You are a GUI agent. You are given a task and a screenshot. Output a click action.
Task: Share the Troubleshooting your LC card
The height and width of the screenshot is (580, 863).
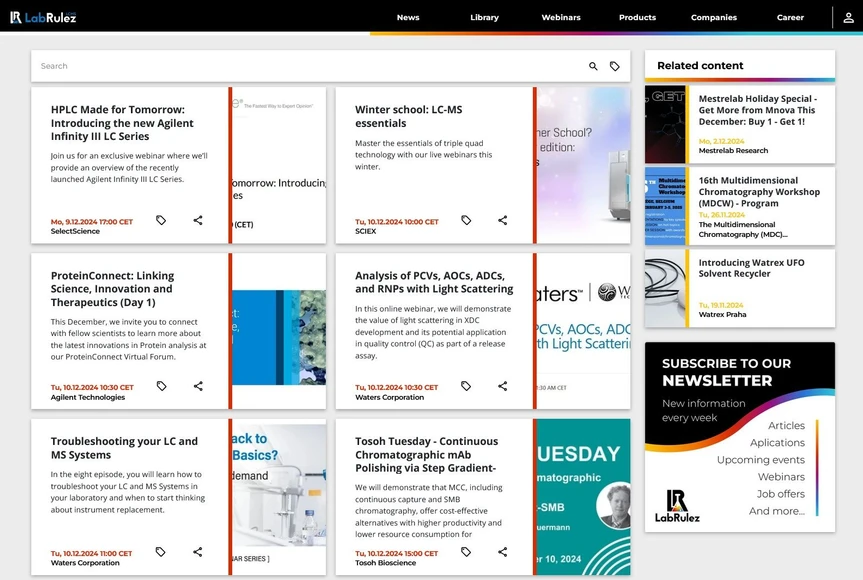pyautogui.click(x=198, y=552)
